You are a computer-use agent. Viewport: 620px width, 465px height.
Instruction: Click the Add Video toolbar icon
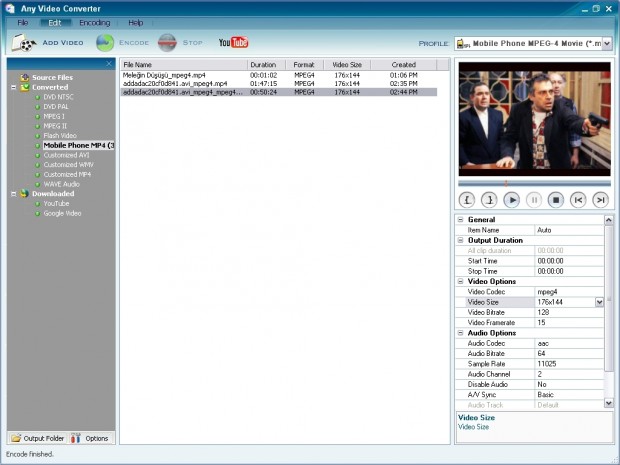coord(24,43)
